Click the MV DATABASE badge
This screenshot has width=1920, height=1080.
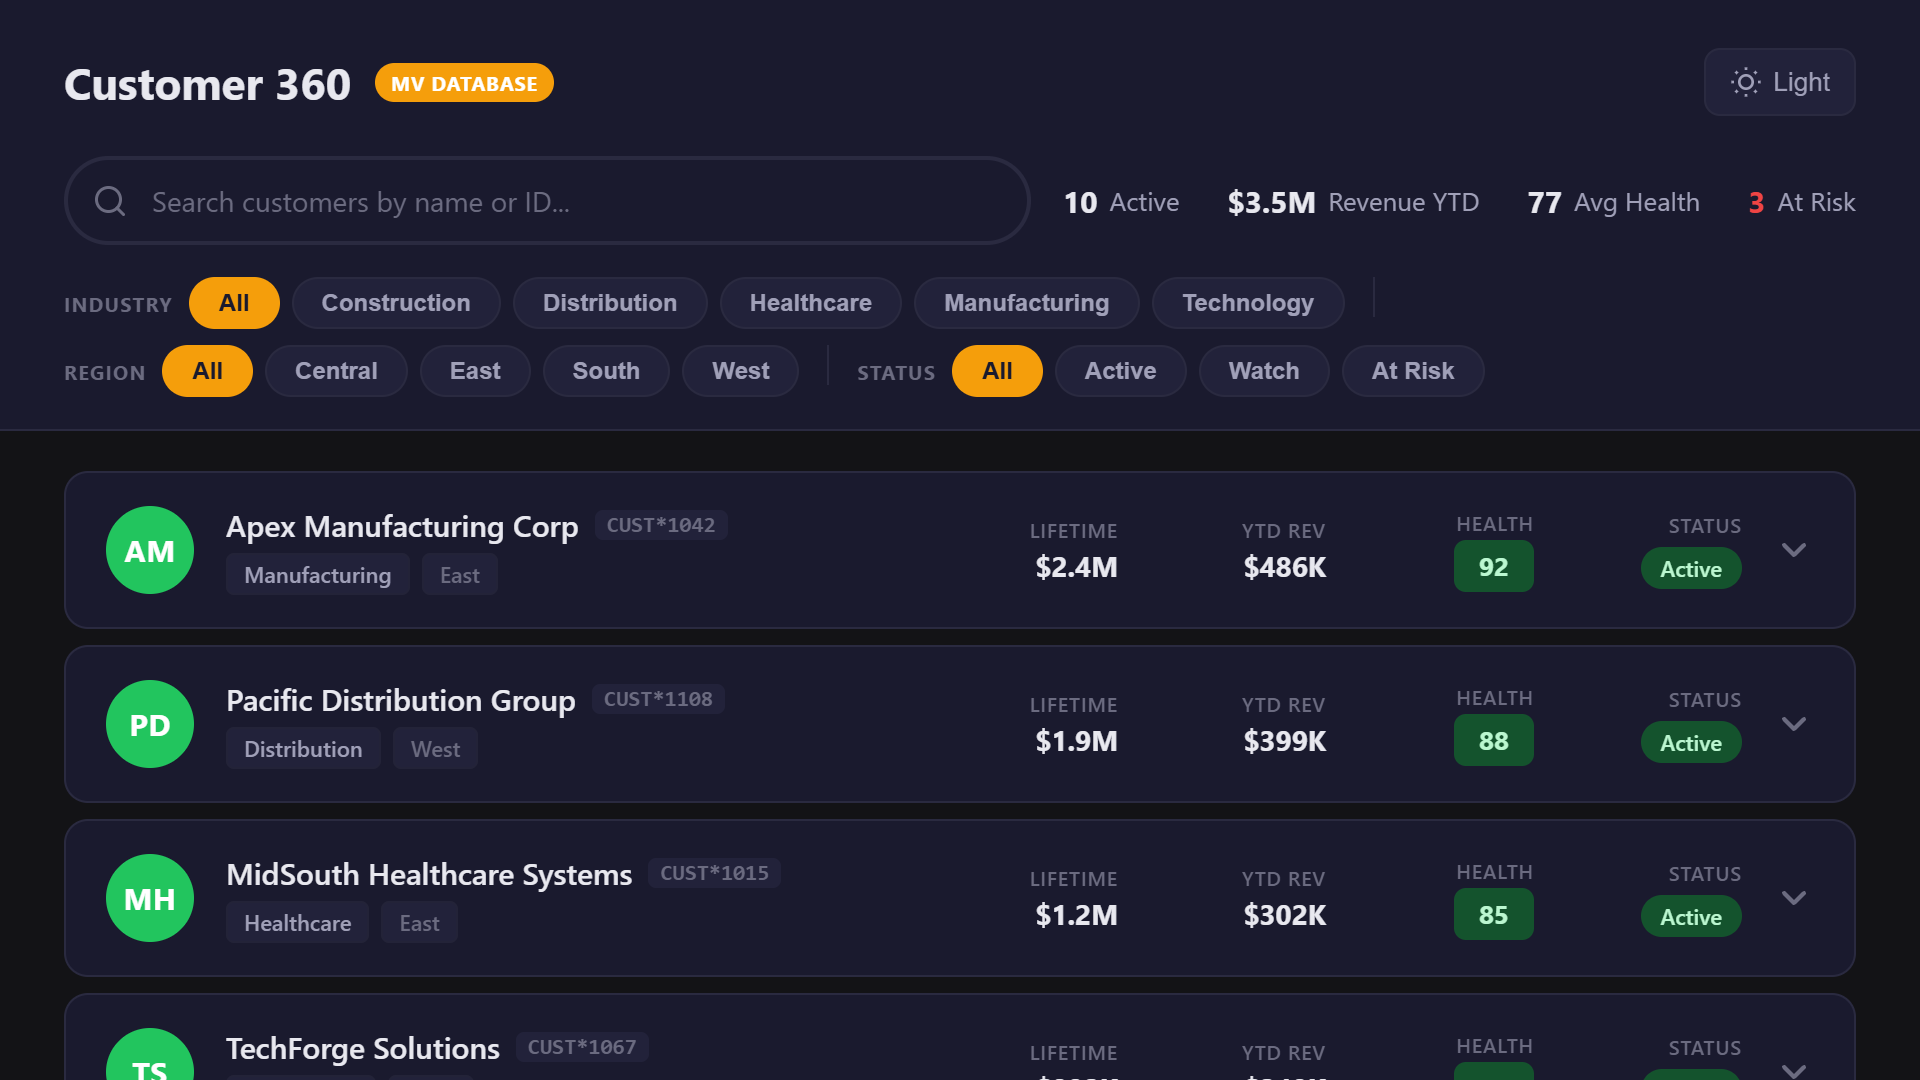click(x=464, y=84)
